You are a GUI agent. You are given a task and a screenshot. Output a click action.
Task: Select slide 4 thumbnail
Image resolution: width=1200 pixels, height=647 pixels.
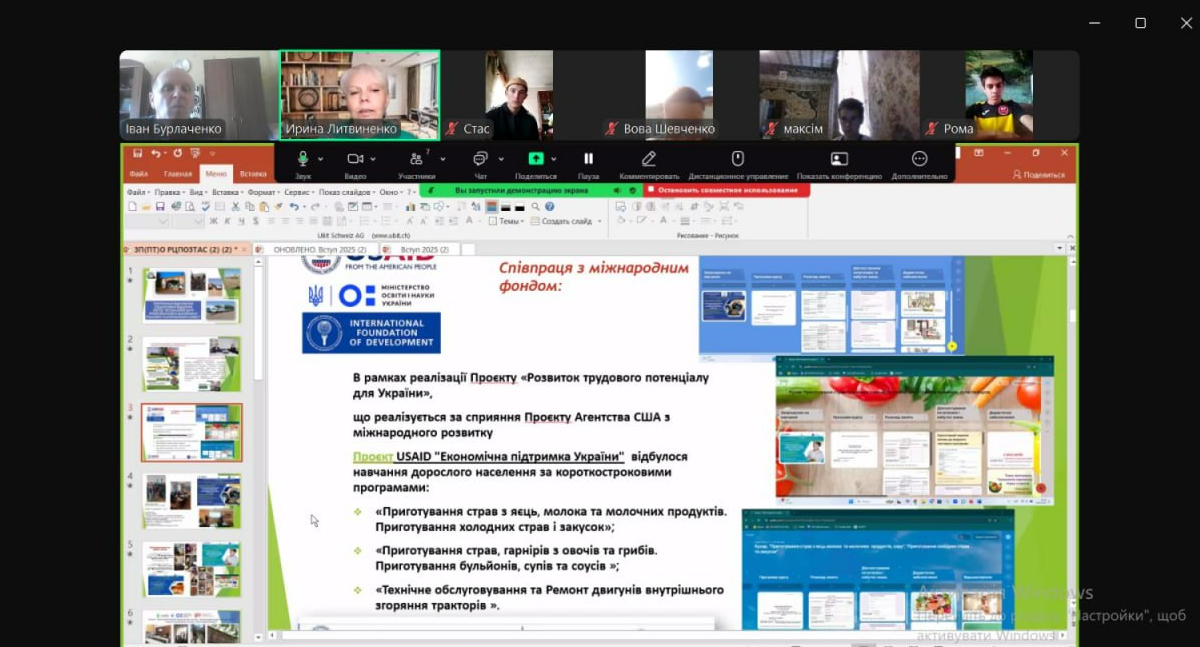pyautogui.click(x=191, y=501)
